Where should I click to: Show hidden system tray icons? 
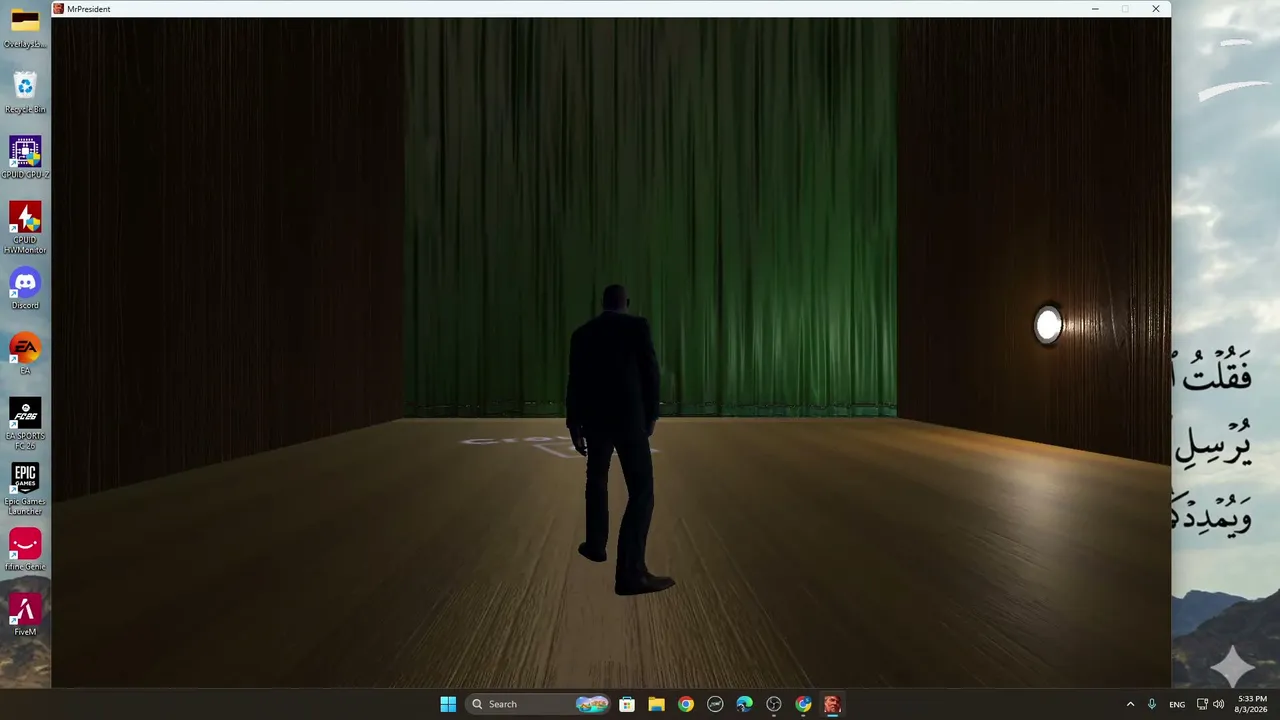1131,704
